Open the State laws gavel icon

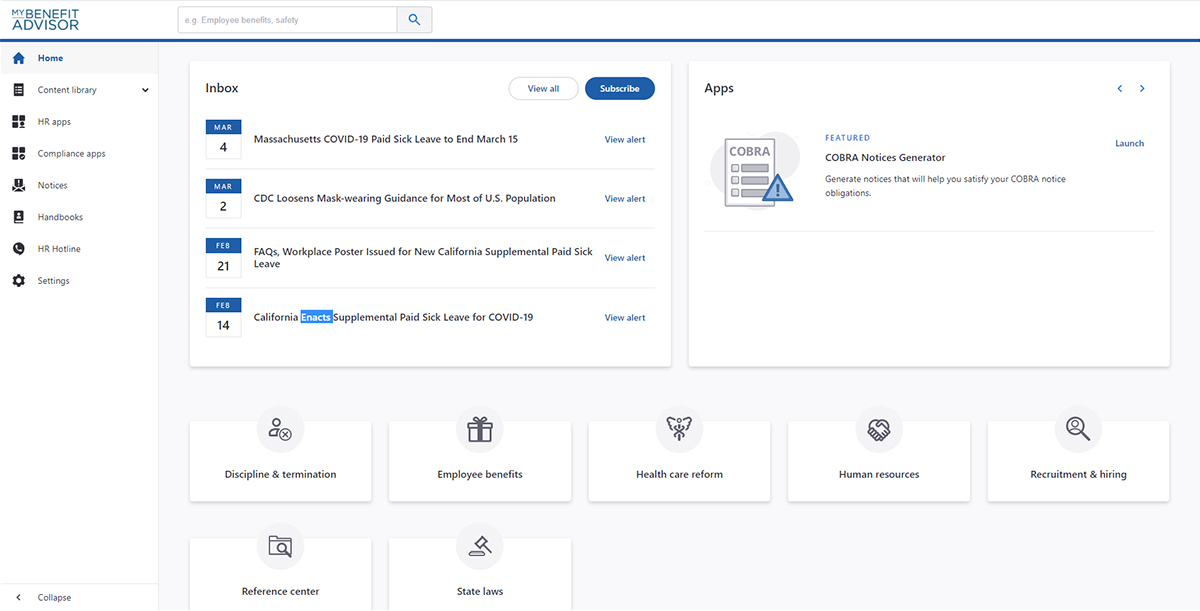[480, 547]
